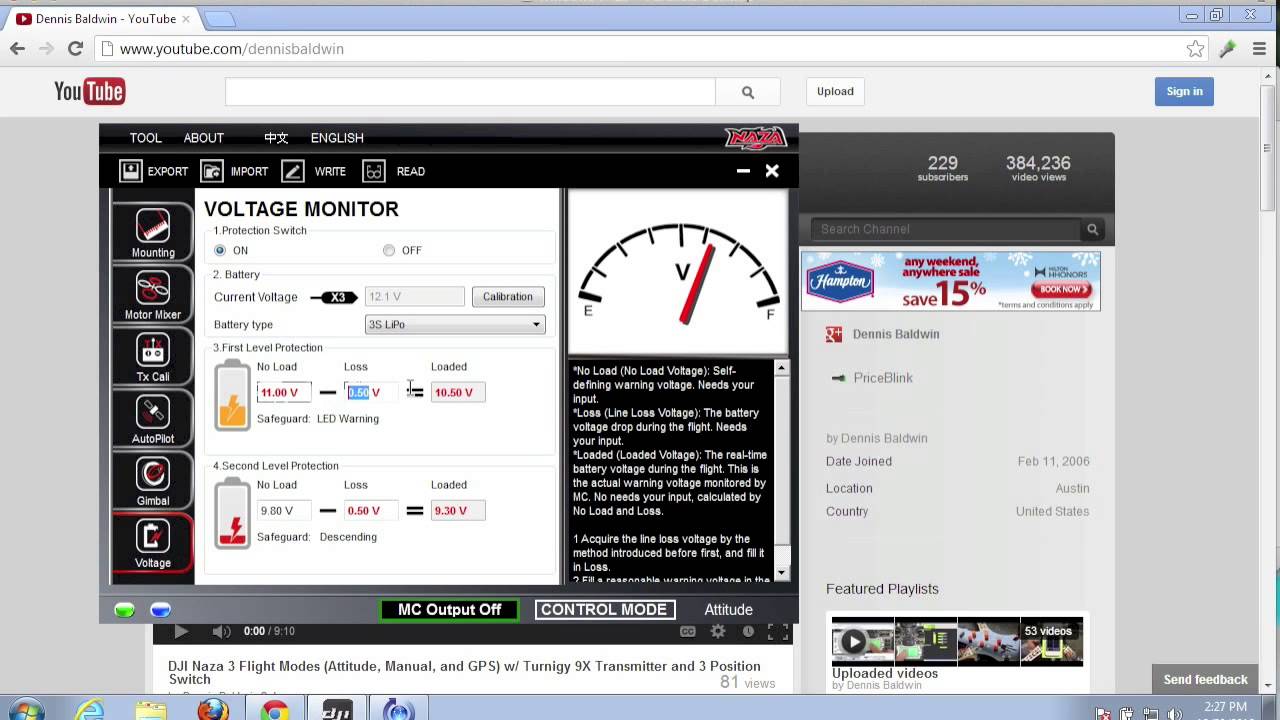Click the YouTube main search box
1280x720 pixels.
click(470, 91)
